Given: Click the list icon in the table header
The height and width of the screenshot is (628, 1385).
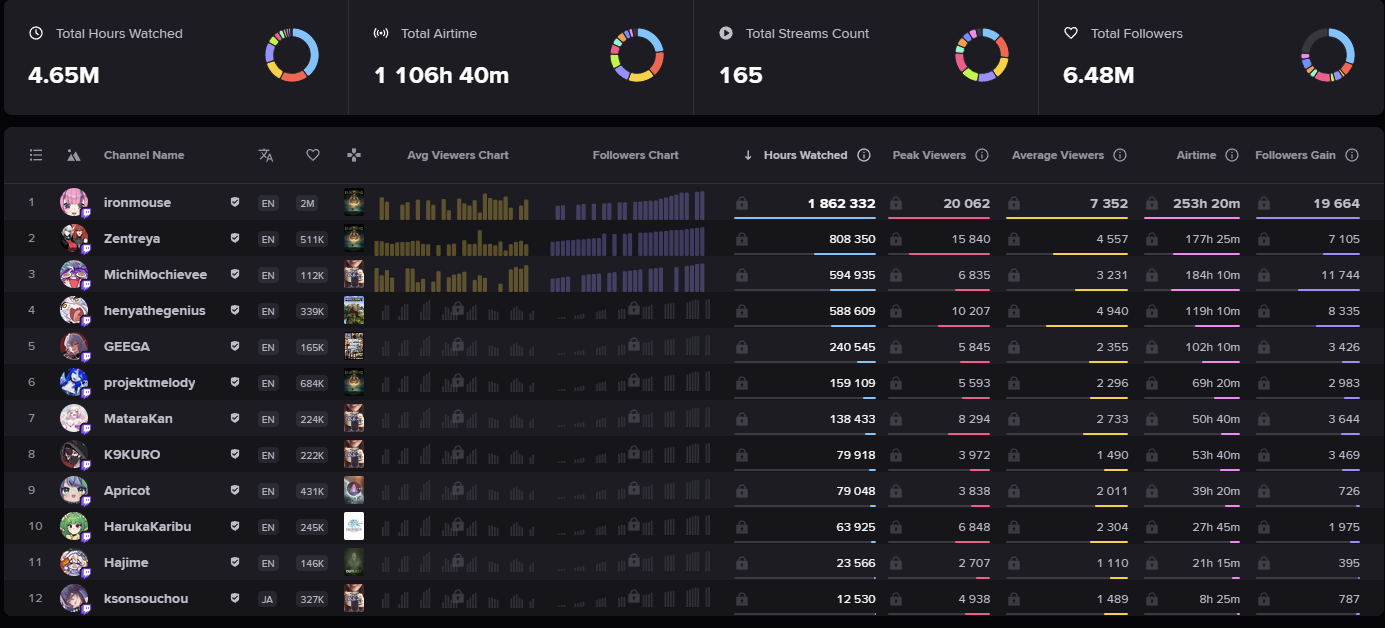Looking at the screenshot, I should [x=36, y=155].
